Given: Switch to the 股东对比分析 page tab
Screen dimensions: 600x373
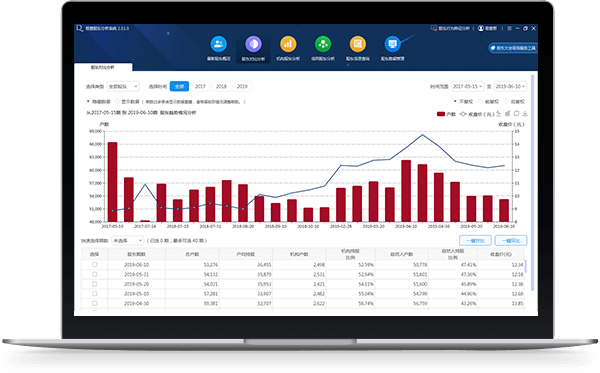Looking at the screenshot, I should click(103, 67).
